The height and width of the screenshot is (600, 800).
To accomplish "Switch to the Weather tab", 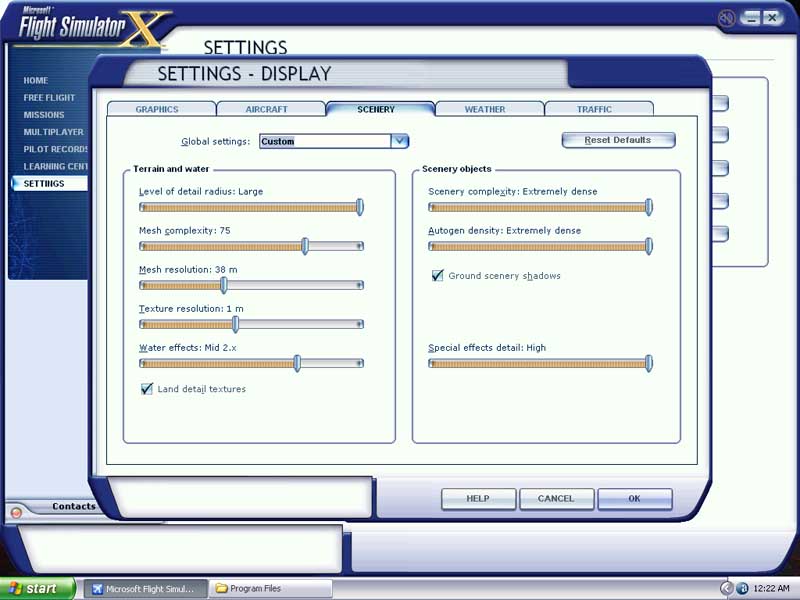I will [x=485, y=109].
